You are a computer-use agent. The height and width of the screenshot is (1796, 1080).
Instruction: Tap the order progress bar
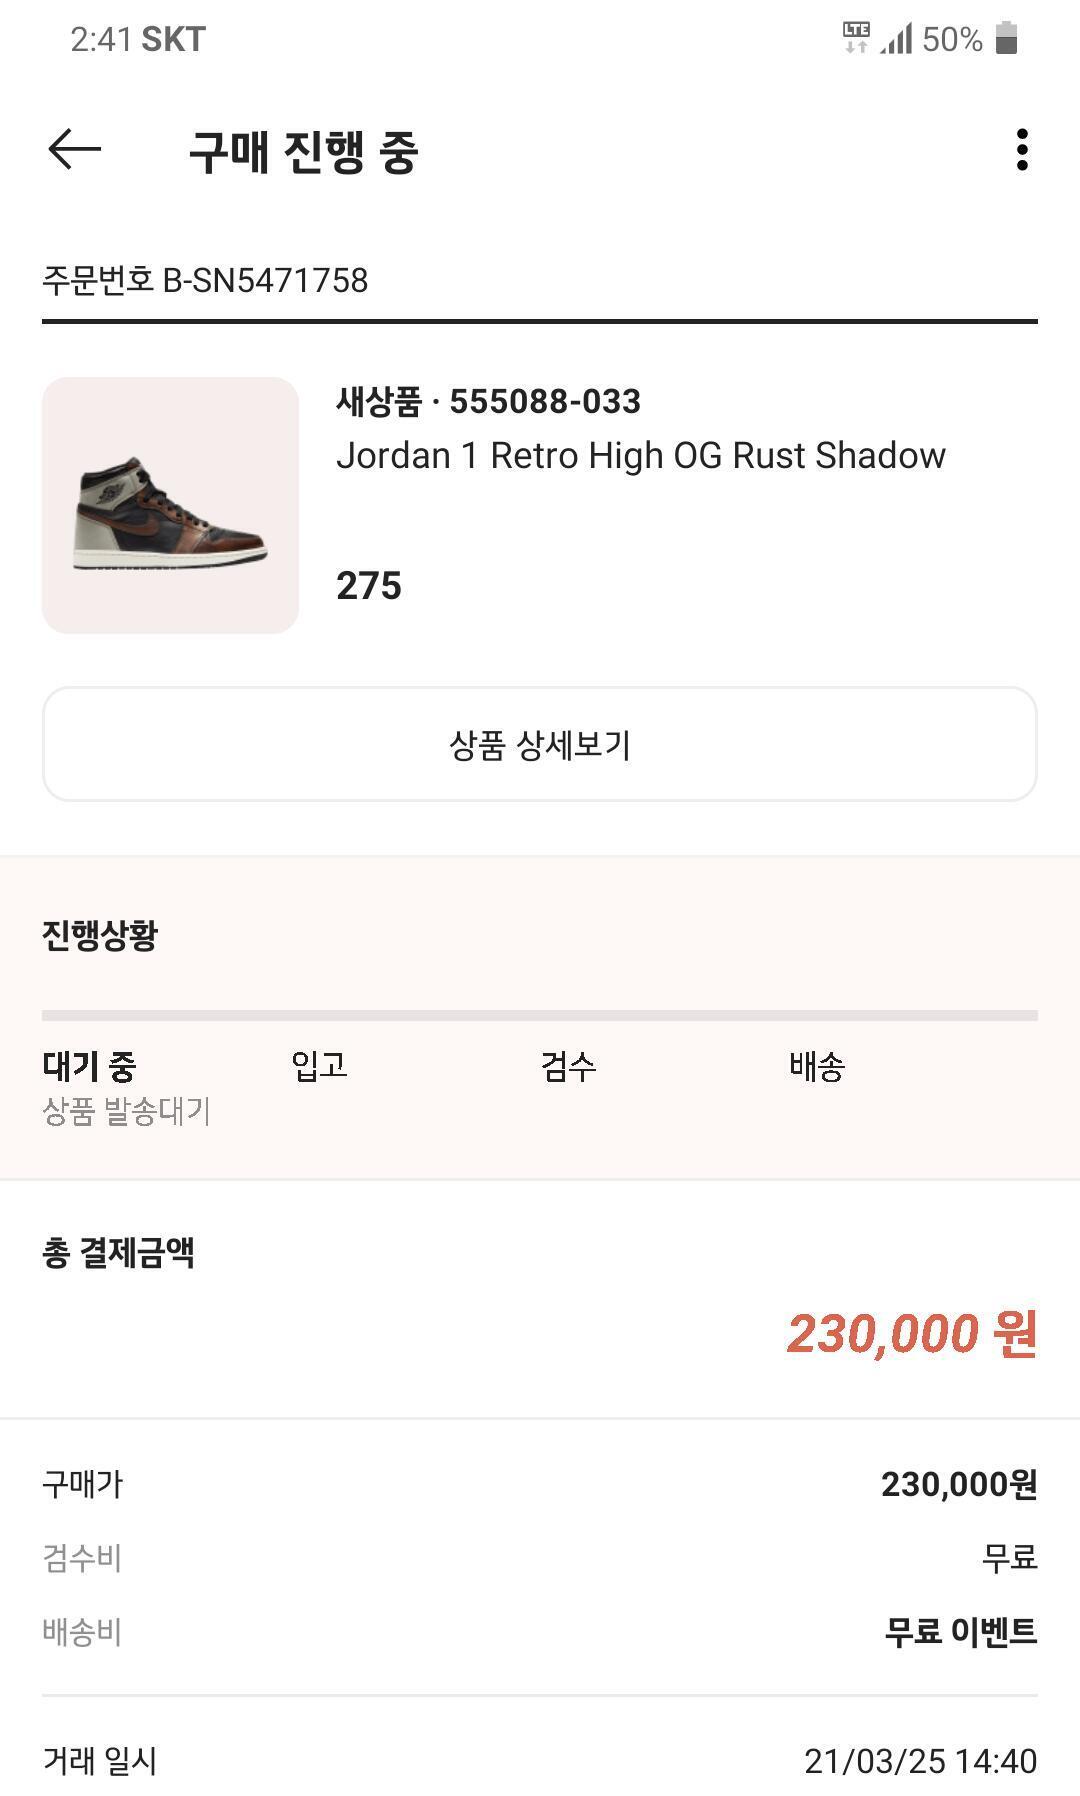[540, 1016]
